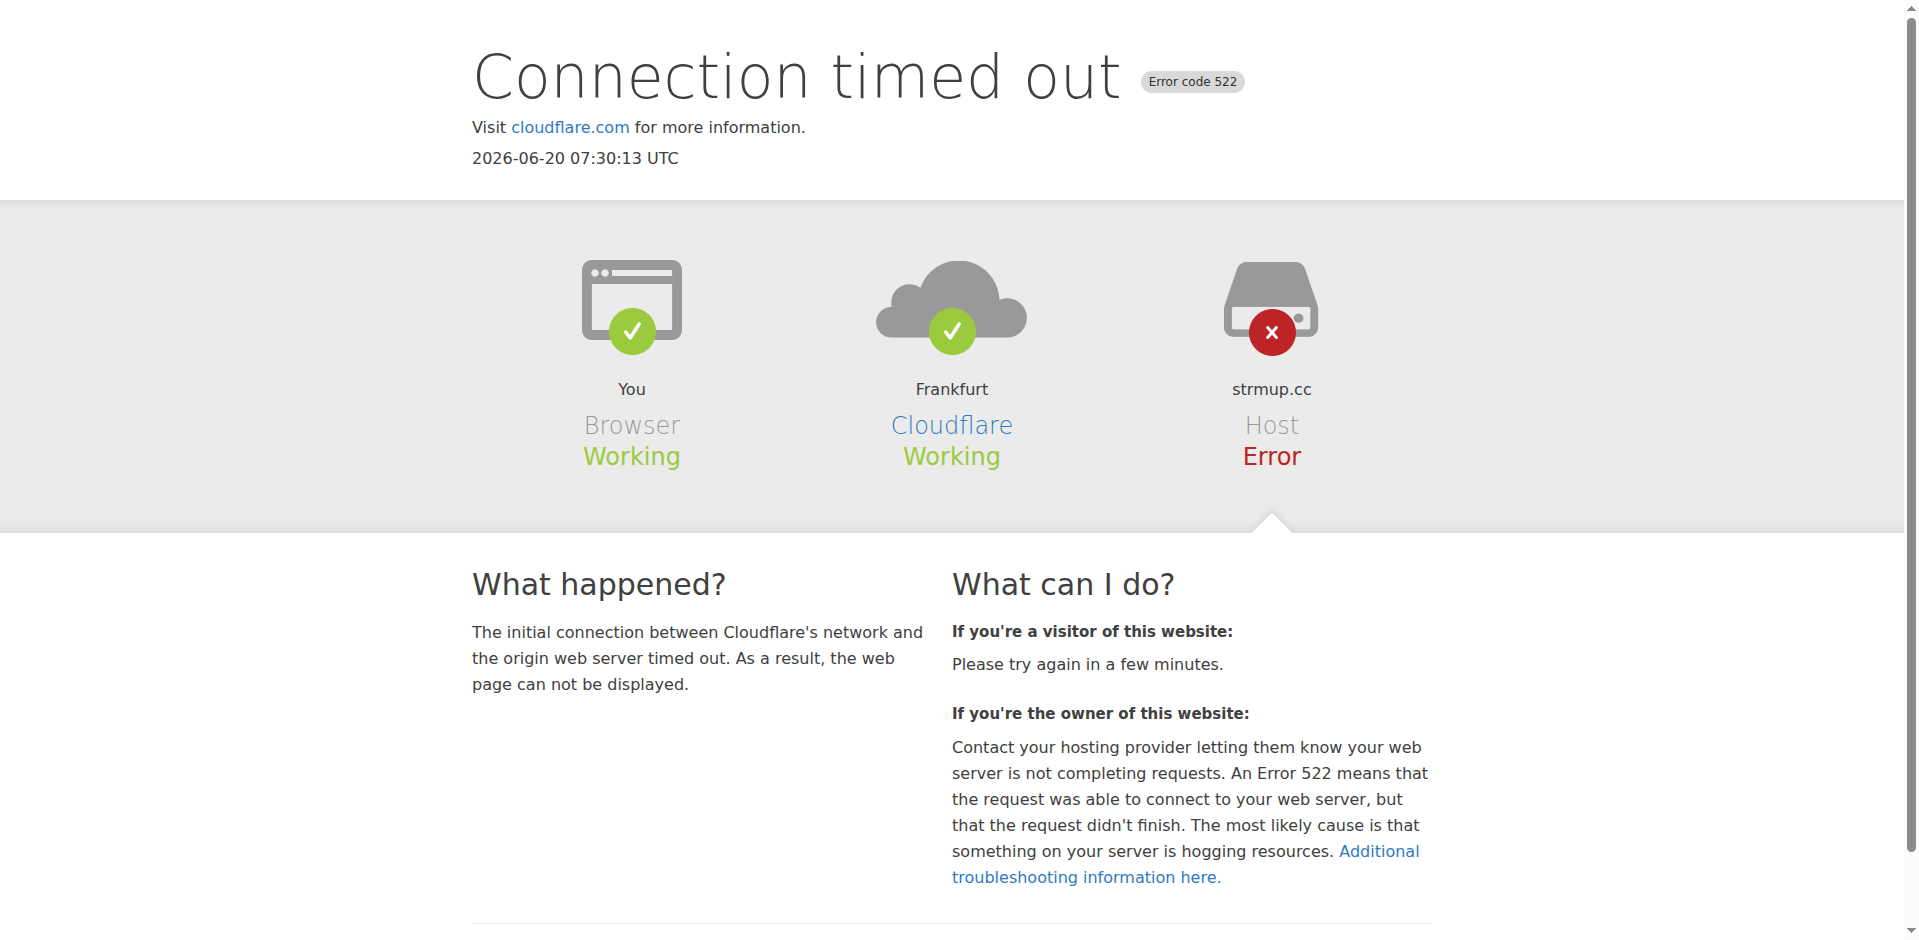Open the cloudflare.com link
The image size is (1919, 940).
570,127
